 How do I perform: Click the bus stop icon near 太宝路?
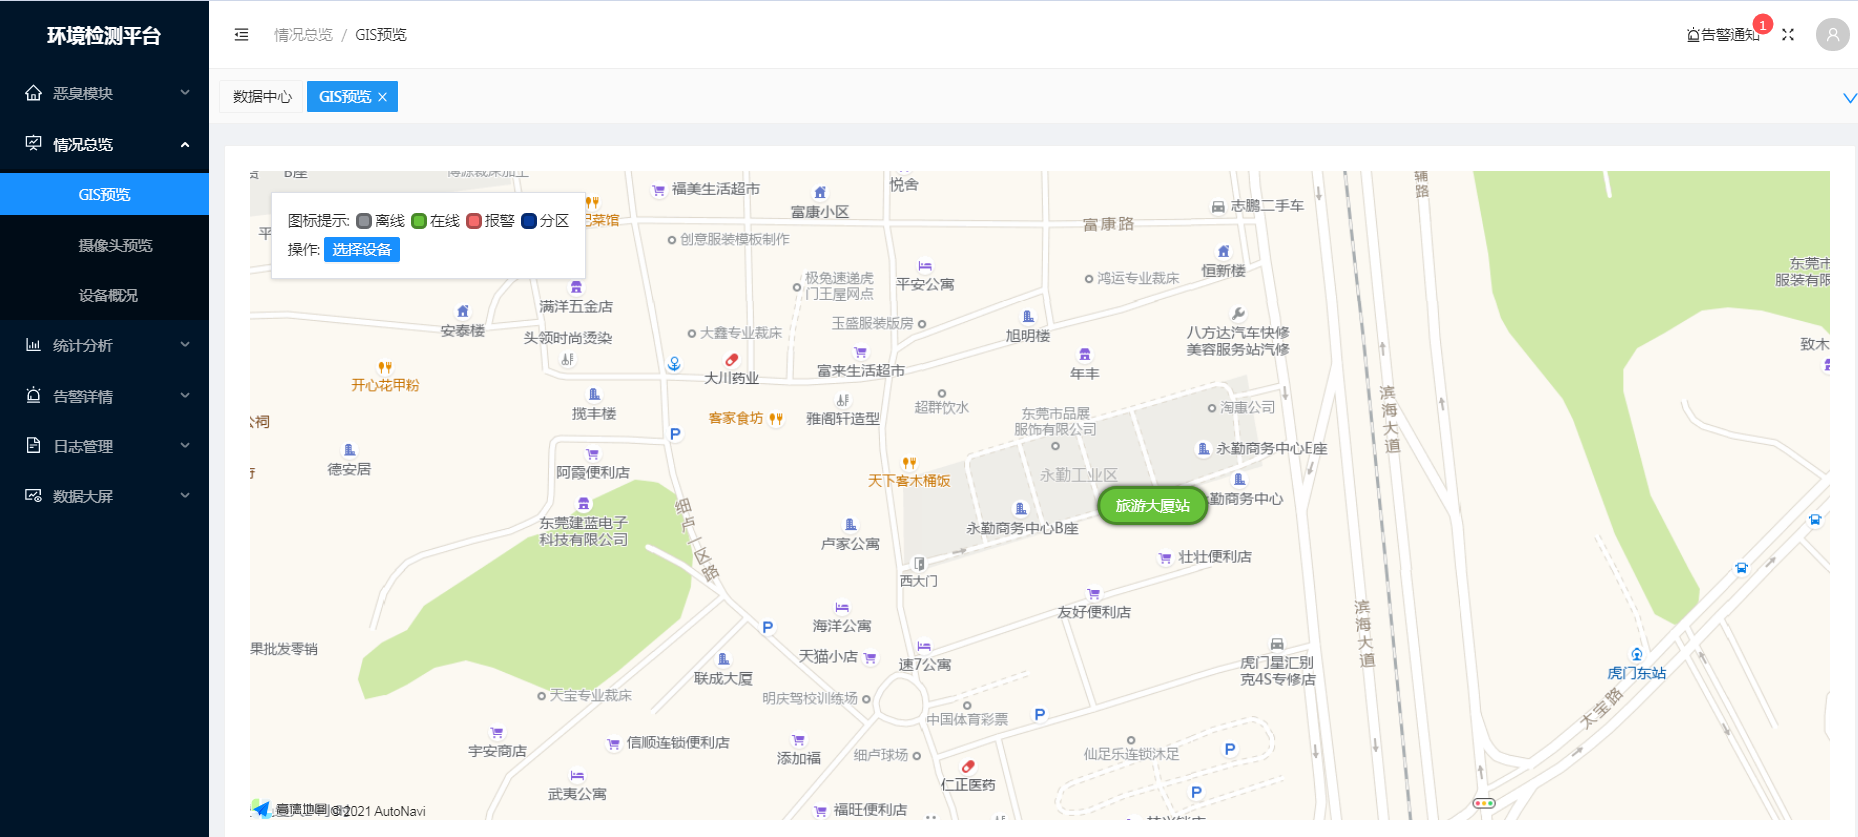tap(1741, 568)
